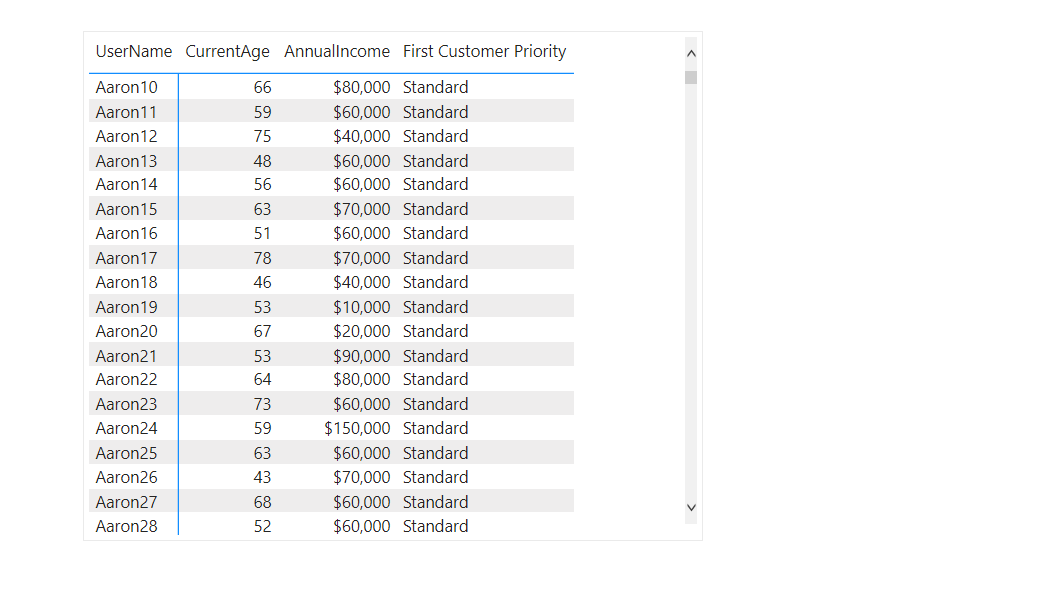Click Standard priority cell for Aaron12
The image size is (1063, 612).
point(435,136)
